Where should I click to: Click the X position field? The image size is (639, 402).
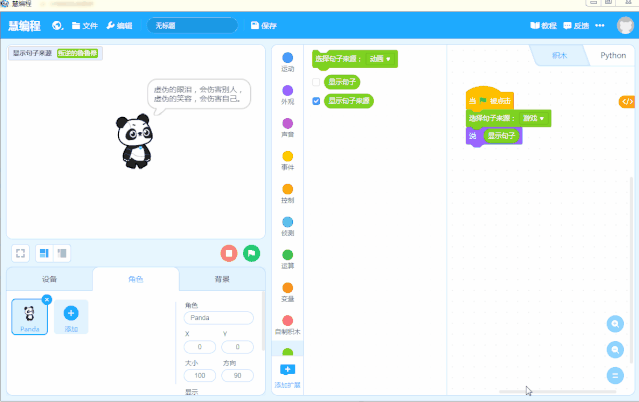[x=200, y=347]
